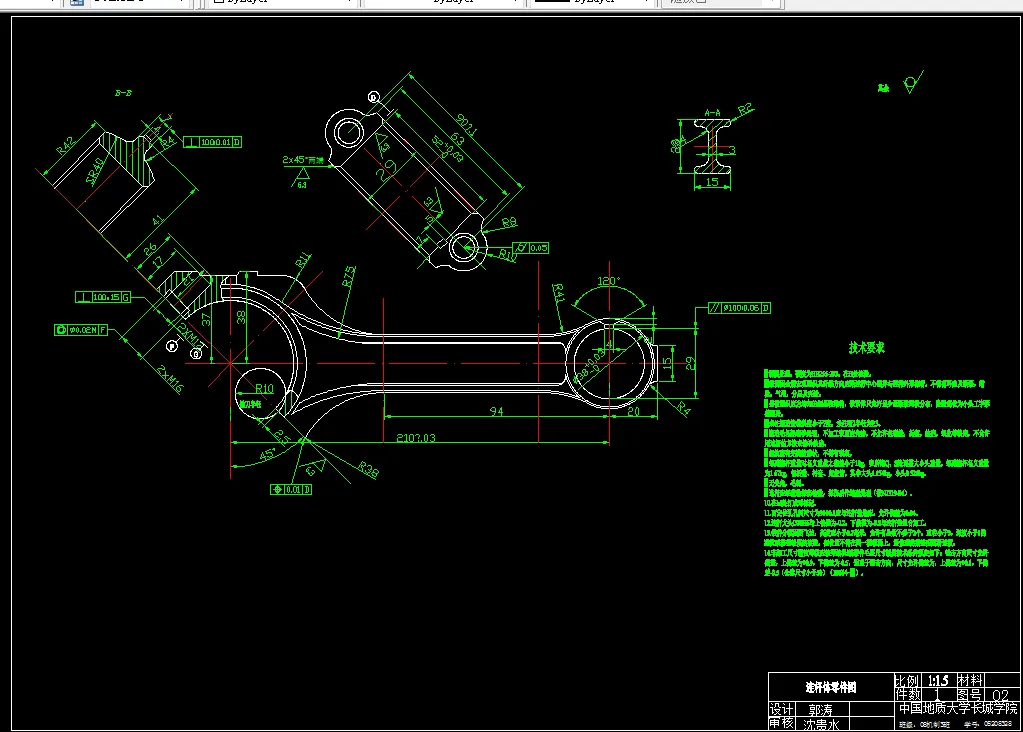Pick the SR40 spherical radius label
This screenshot has height=732, width=1023.
[x=95, y=171]
